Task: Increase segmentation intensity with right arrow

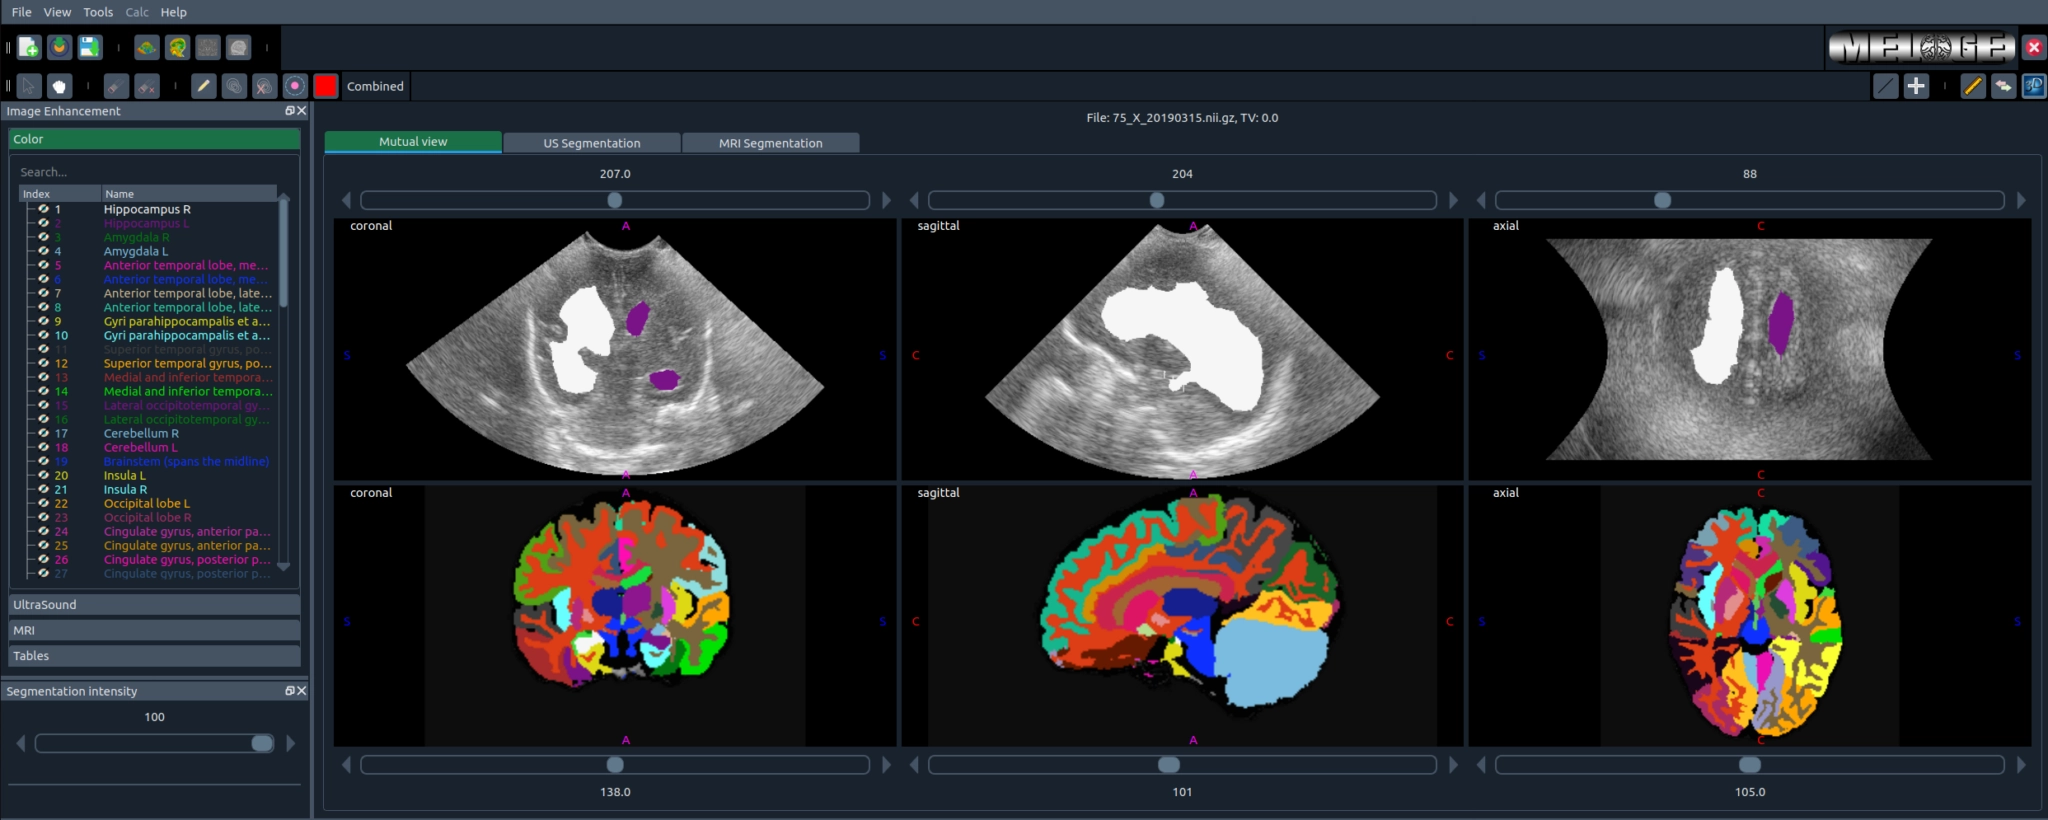Action: [291, 743]
